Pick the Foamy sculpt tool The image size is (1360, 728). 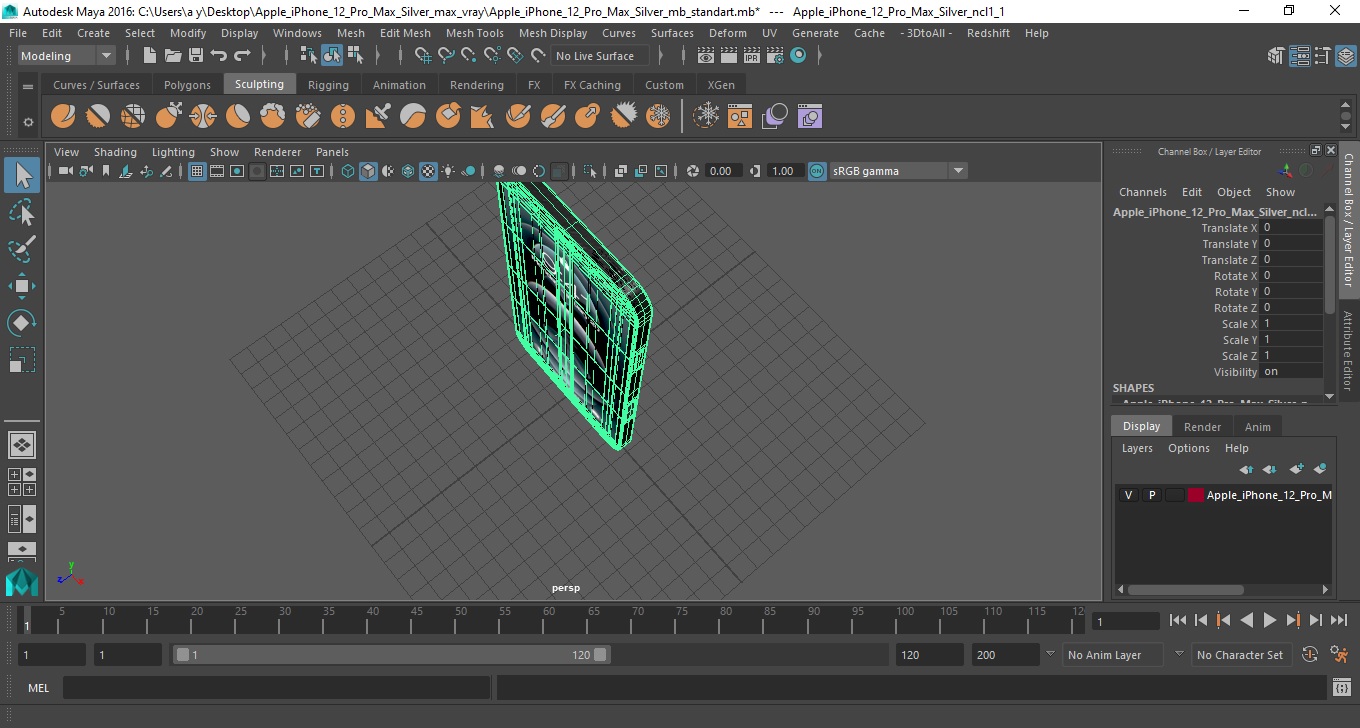pyautogui.click(x=273, y=116)
